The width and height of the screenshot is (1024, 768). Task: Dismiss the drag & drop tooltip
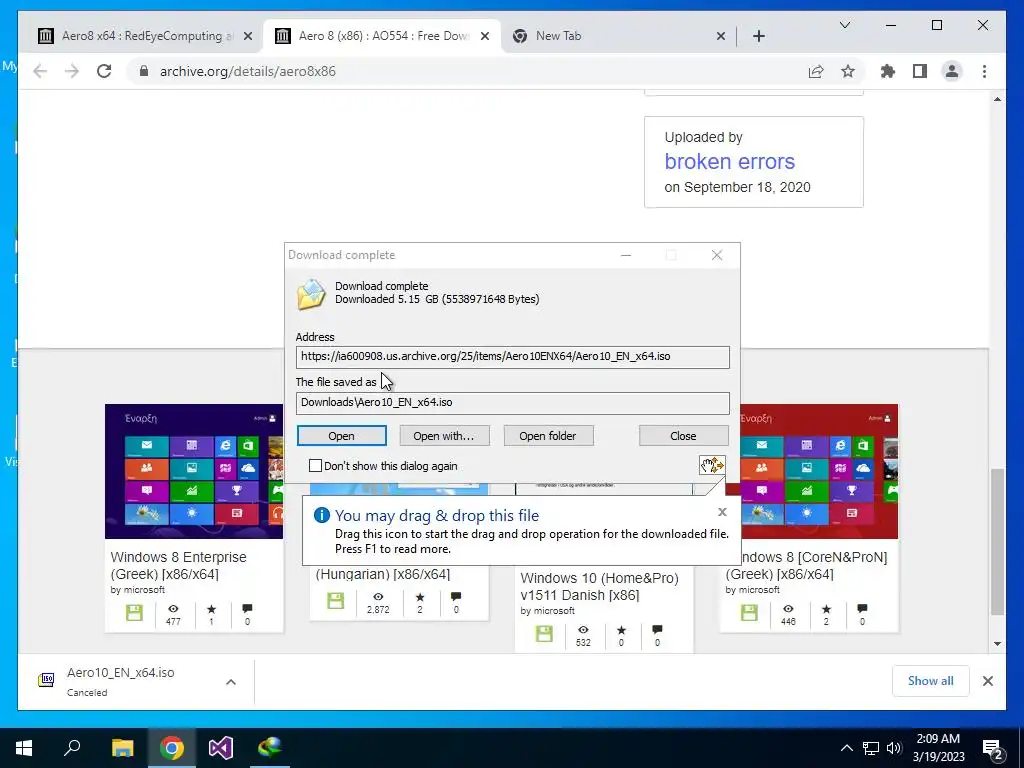722,512
